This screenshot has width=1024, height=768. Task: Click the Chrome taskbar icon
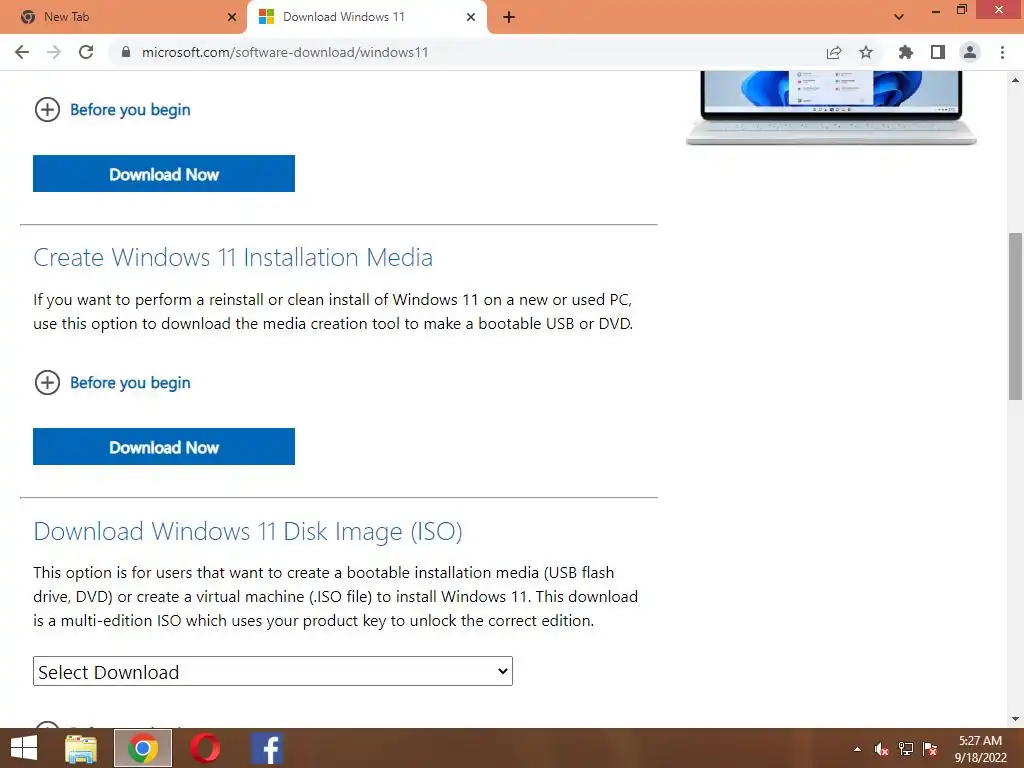tap(143, 748)
